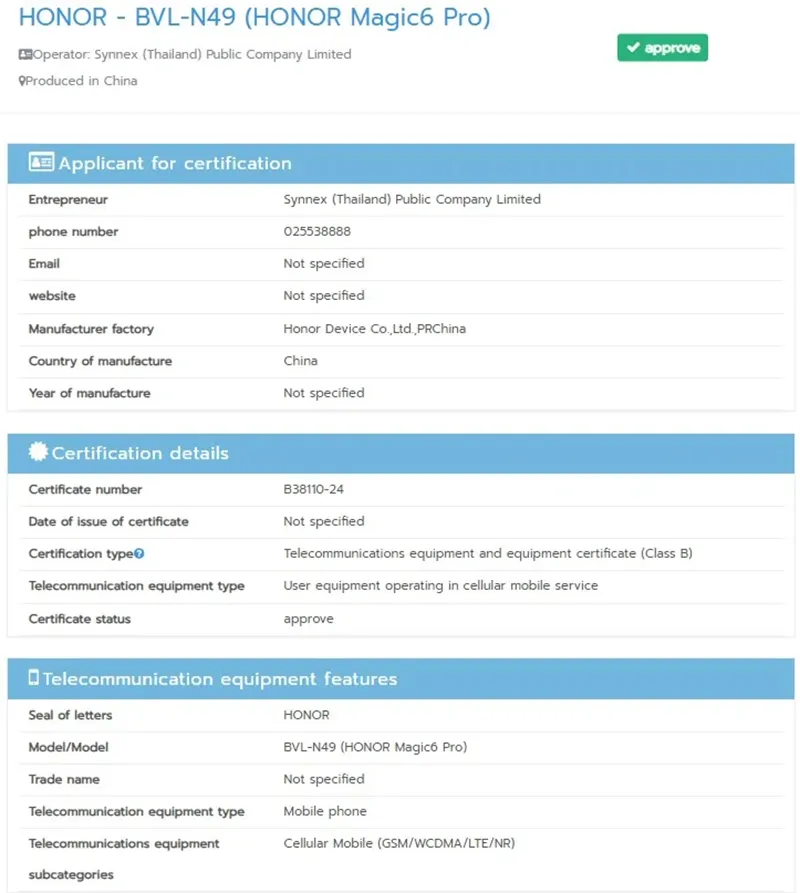Image resolution: width=800 pixels, height=893 pixels.
Task: Click certificate number B38110-24
Action: (314, 489)
